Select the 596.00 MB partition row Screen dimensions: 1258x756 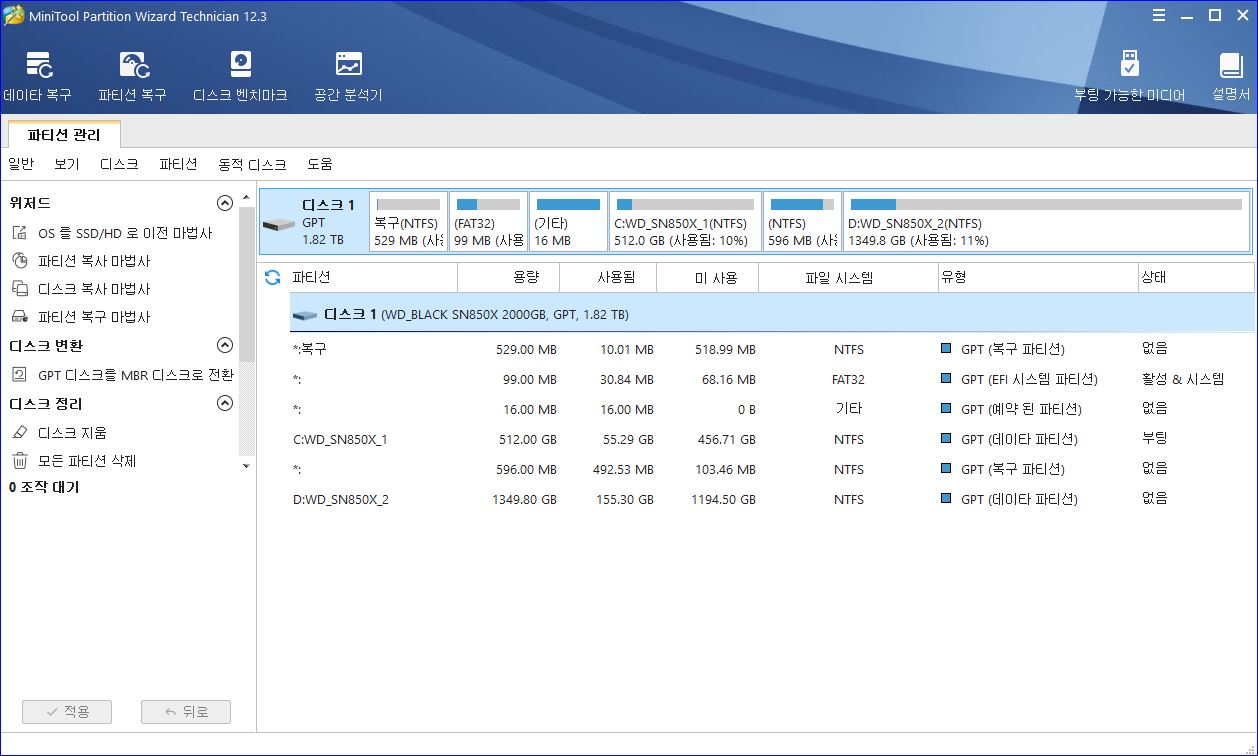click(x=772, y=469)
